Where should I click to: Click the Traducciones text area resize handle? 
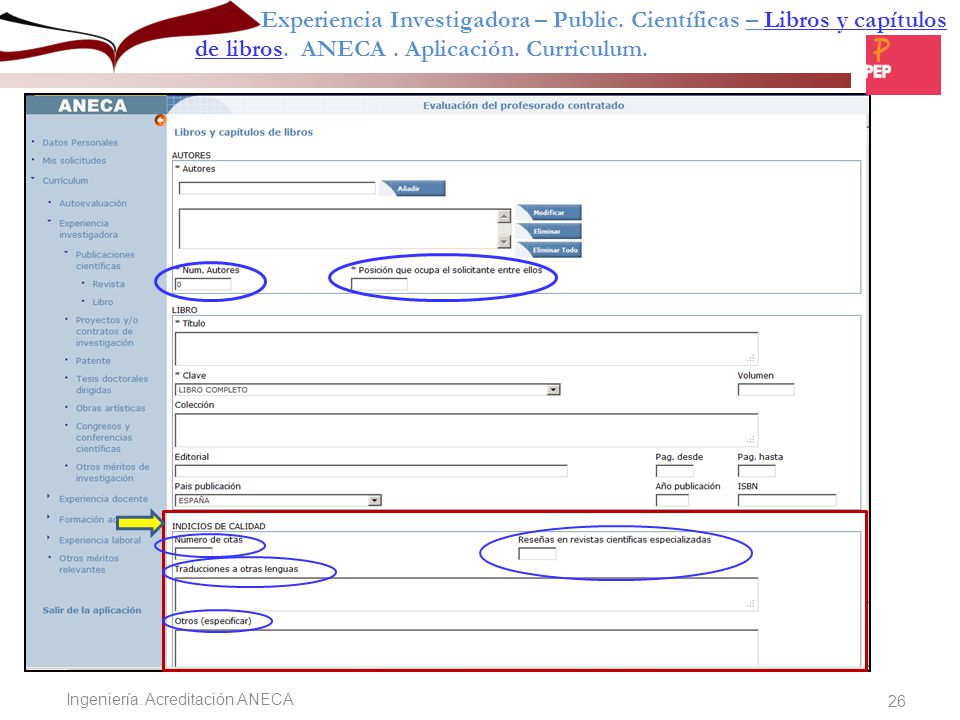751,604
